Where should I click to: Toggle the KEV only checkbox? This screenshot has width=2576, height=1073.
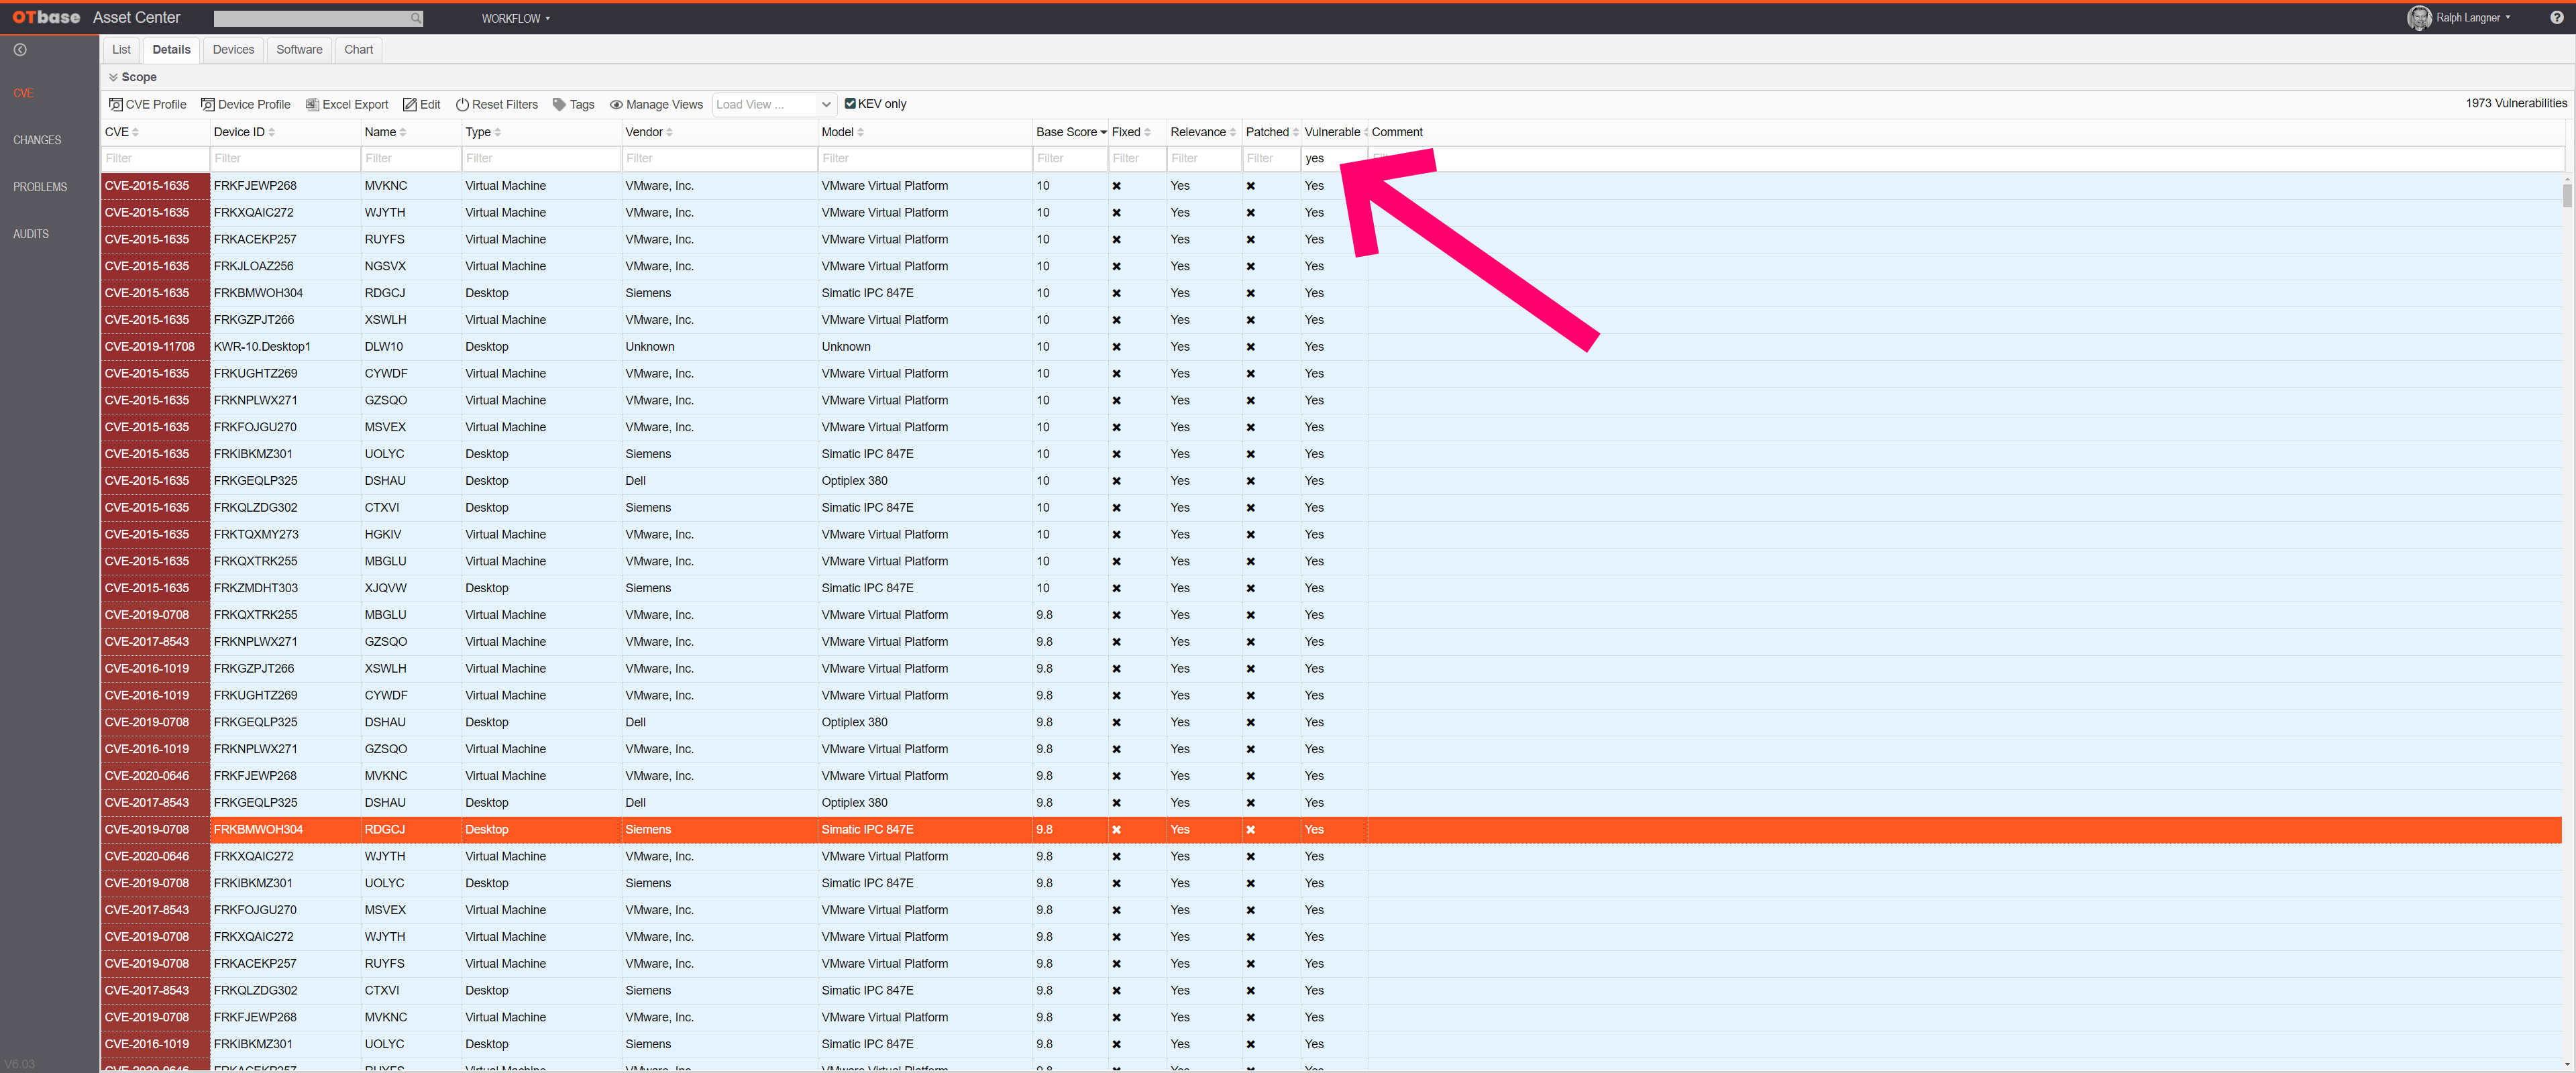click(x=850, y=104)
